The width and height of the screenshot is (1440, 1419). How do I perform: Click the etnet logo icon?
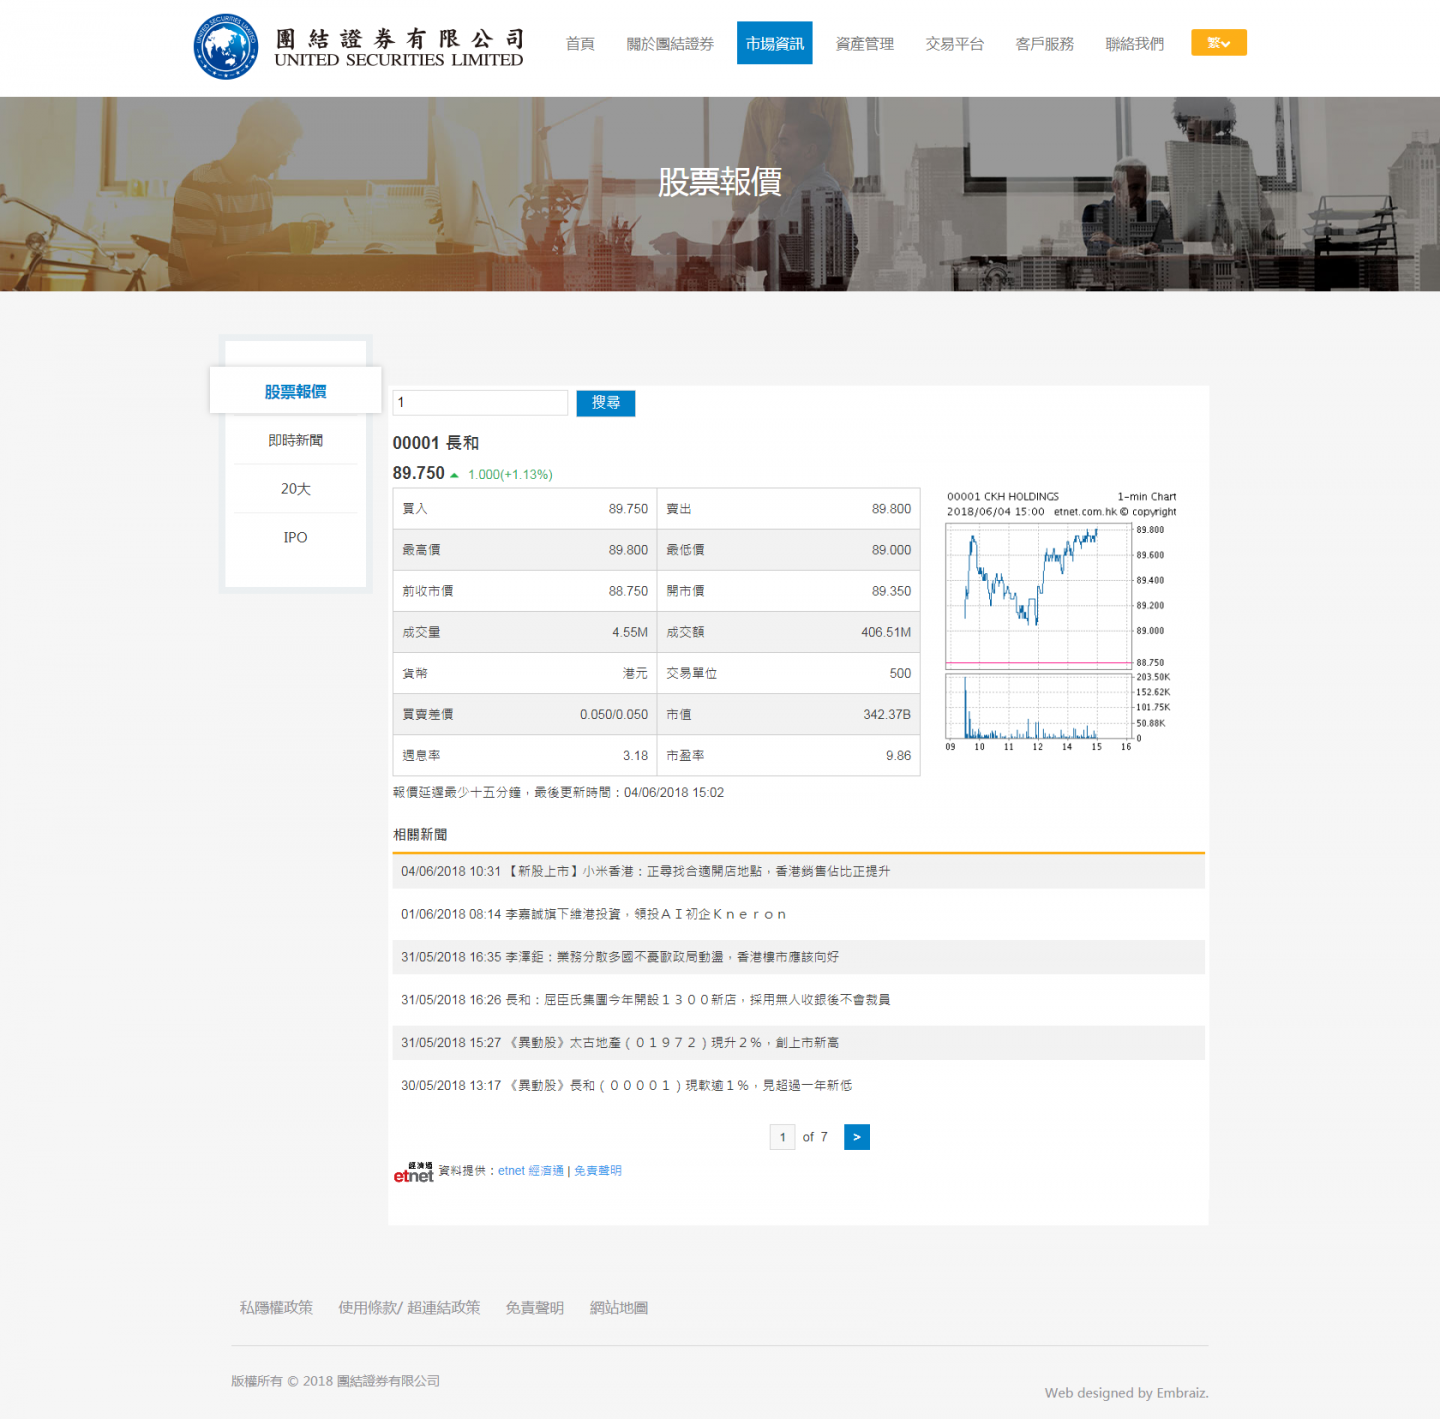[x=413, y=1172]
